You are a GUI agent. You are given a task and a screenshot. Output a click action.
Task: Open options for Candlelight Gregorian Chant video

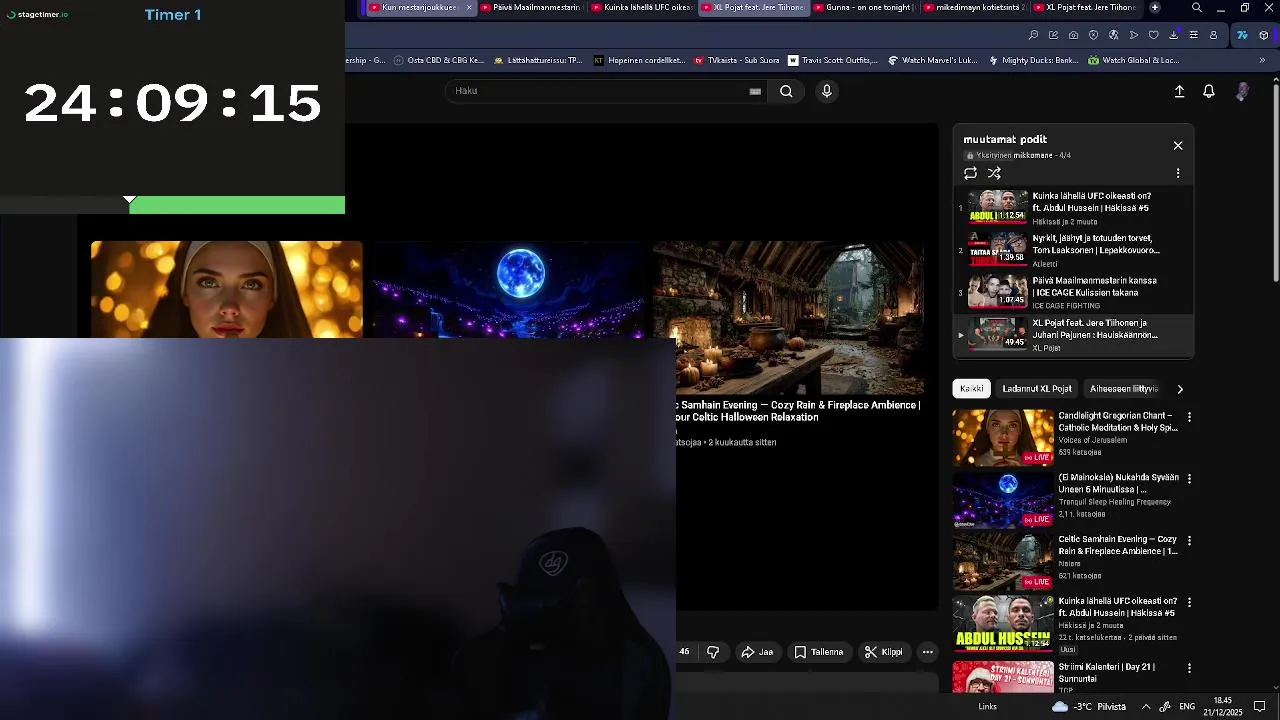pos(1189,416)
